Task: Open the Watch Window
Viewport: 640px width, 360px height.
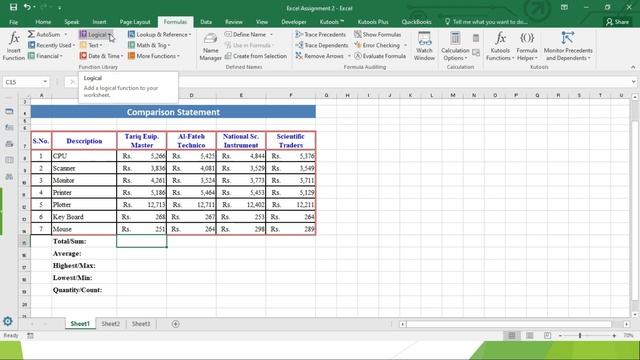Action: click(424, 46)
